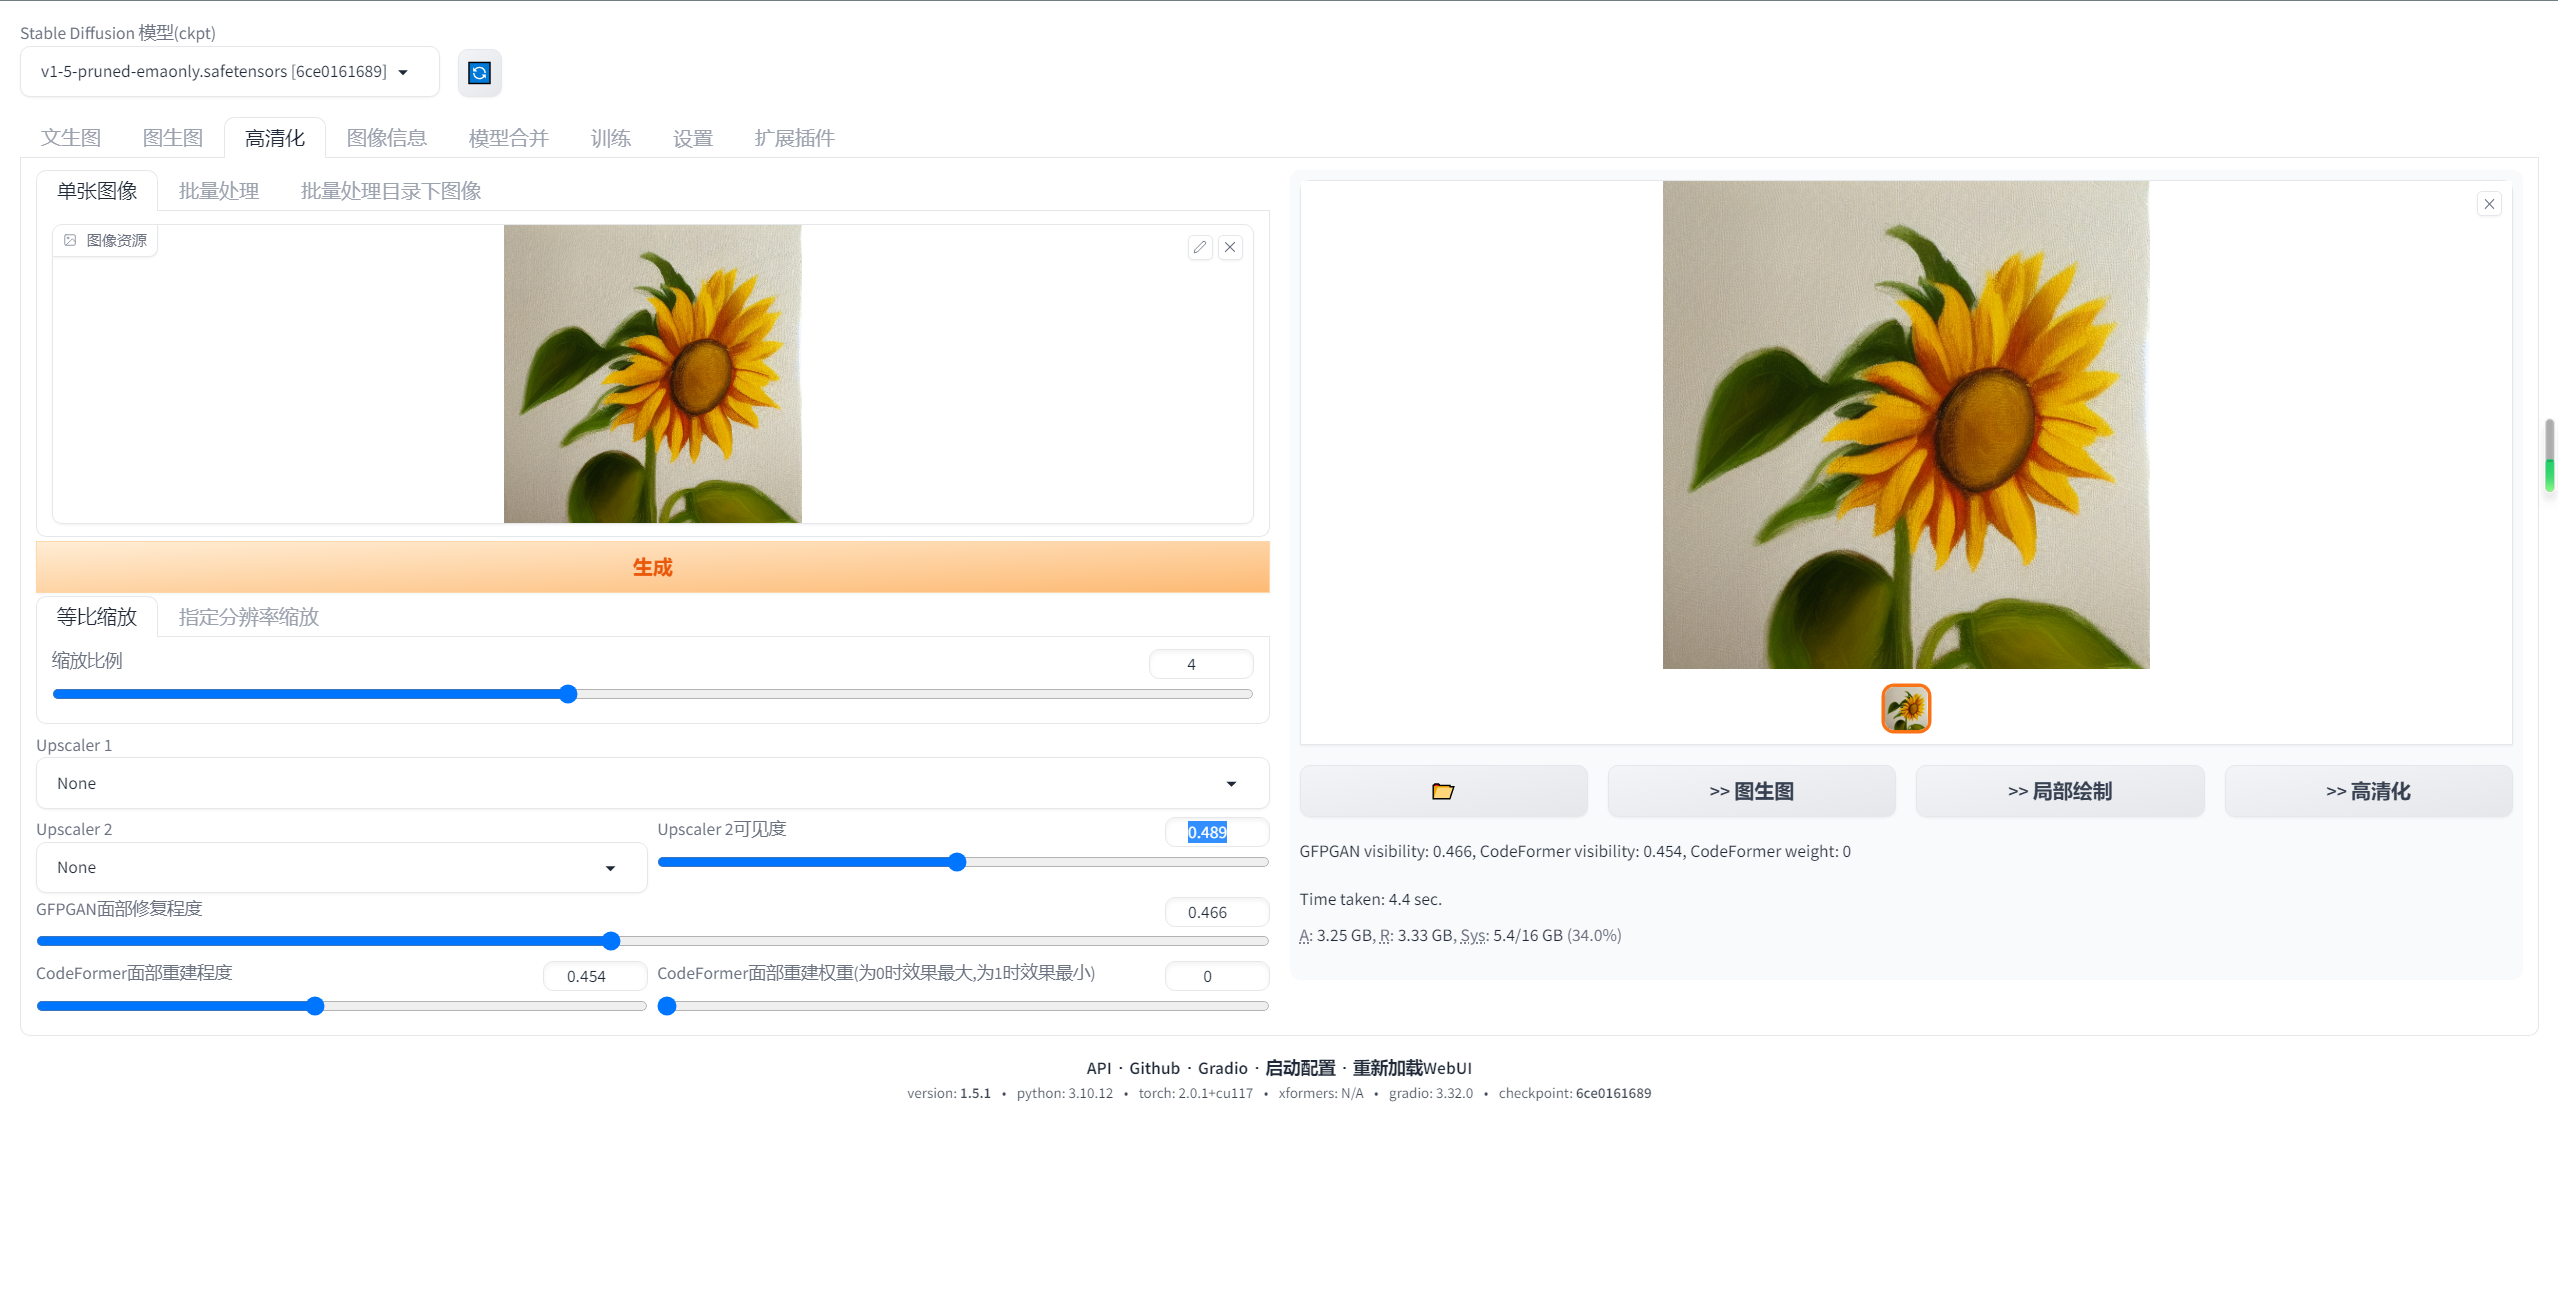Switch to the 文生图 tab
2558x1312 pixels.
click(71, 138)
